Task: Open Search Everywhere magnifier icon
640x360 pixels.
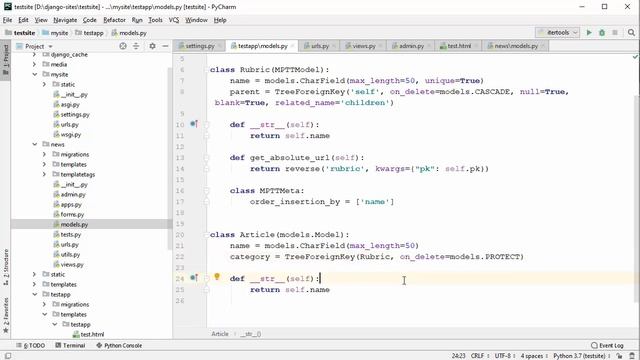Action: [x=631, y=33]
